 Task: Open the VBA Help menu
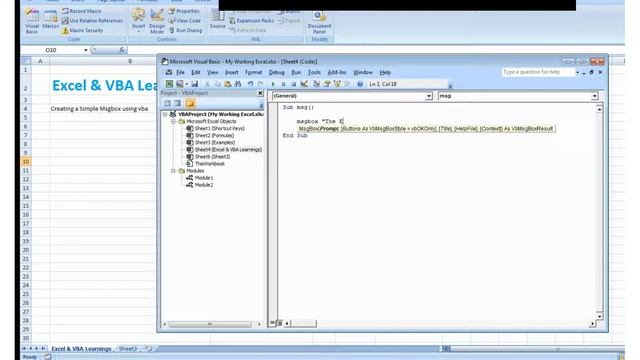click(385, 72)
